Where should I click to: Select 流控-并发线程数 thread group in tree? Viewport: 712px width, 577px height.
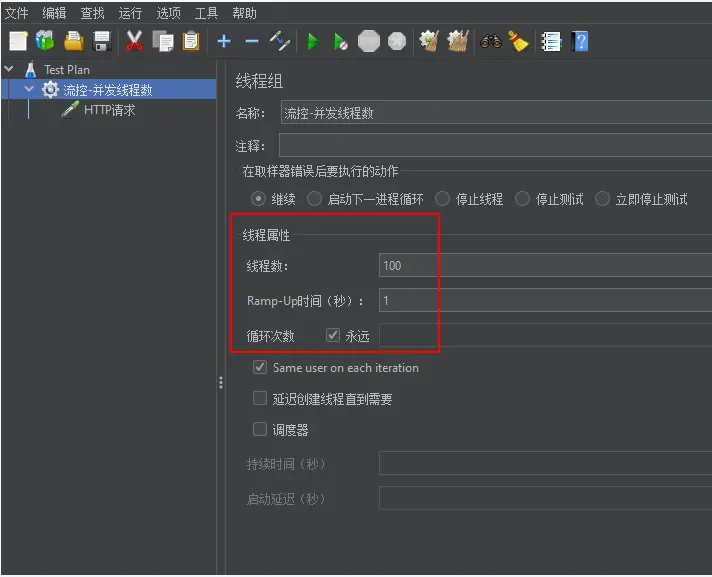click(108, 90)
